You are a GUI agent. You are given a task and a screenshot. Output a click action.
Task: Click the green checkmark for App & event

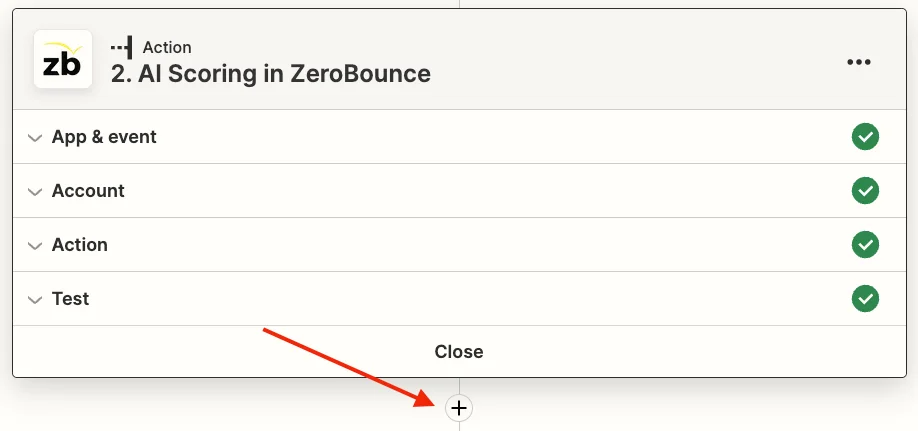tap(865, 137)
